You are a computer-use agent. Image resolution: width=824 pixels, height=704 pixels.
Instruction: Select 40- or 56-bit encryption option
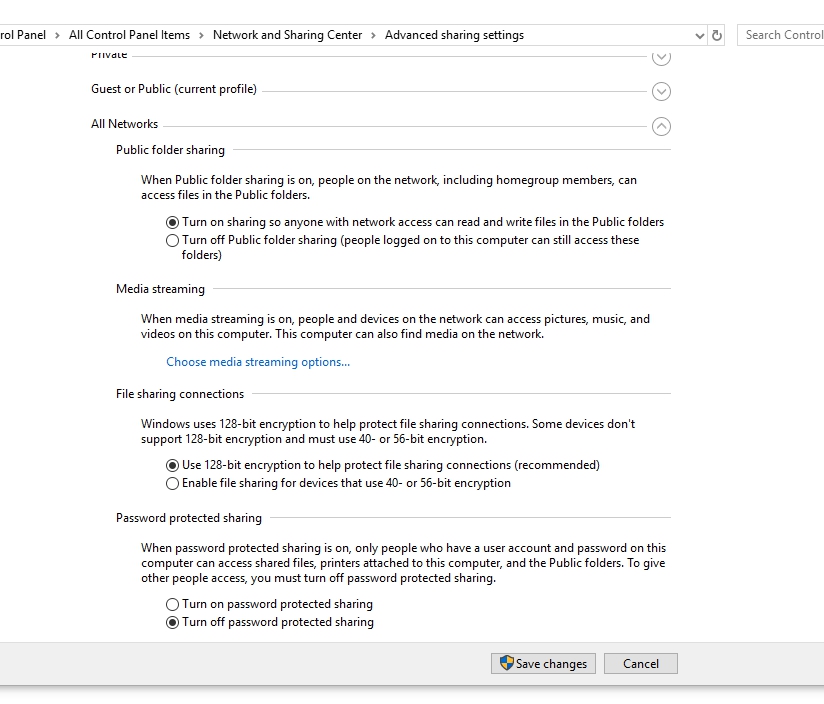(x=172, y=483)
